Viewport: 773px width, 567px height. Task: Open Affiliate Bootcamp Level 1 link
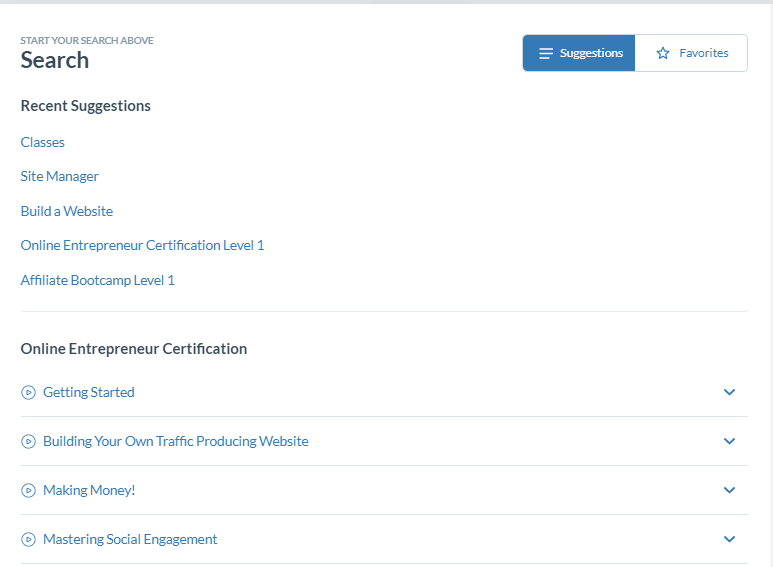tap(98, 280)
